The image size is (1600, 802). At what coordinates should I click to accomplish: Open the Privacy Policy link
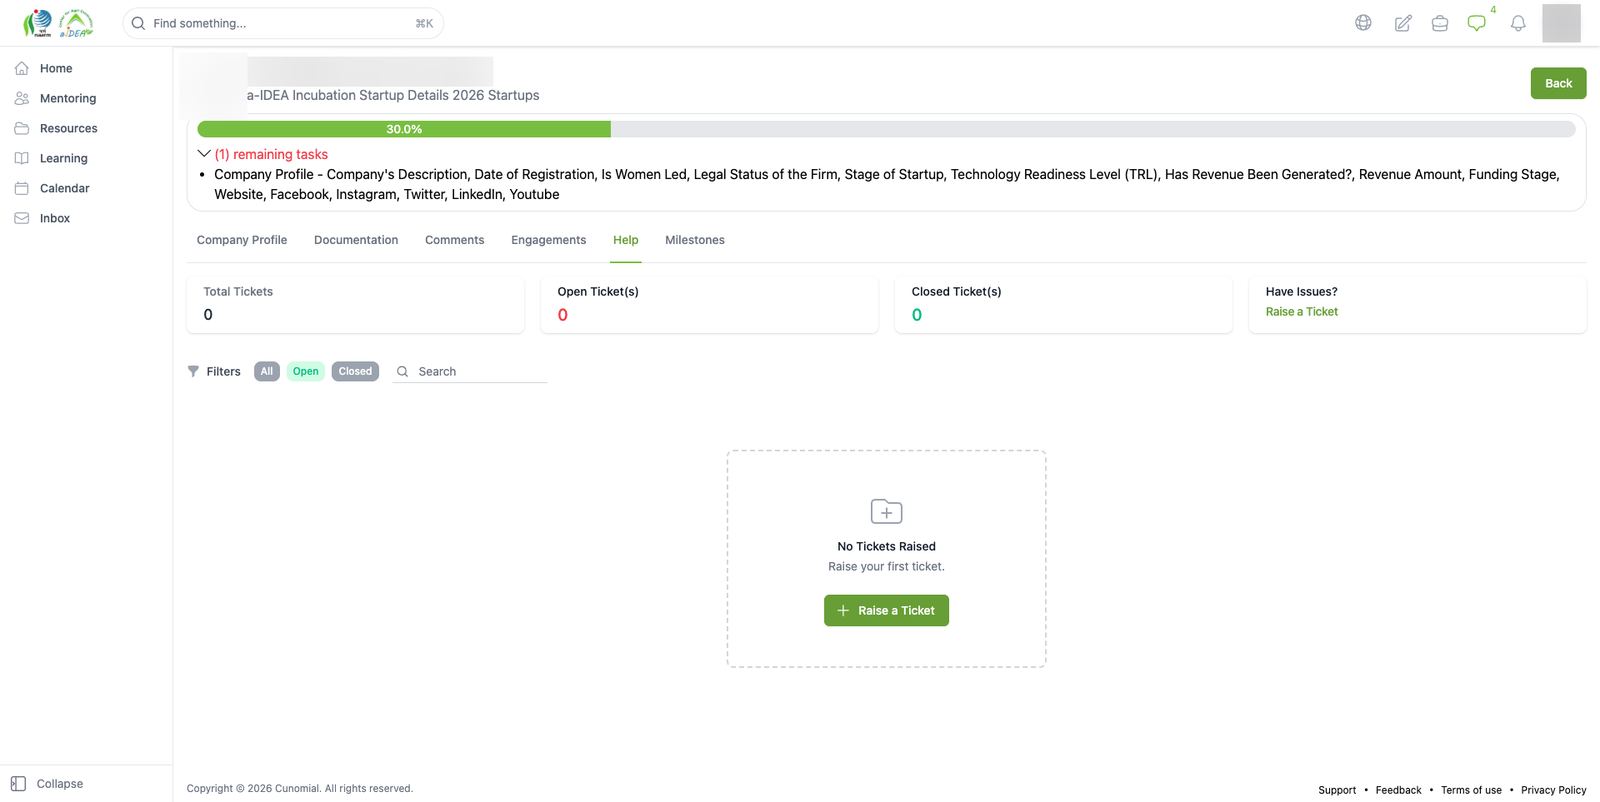click(x=1554, y=790)
